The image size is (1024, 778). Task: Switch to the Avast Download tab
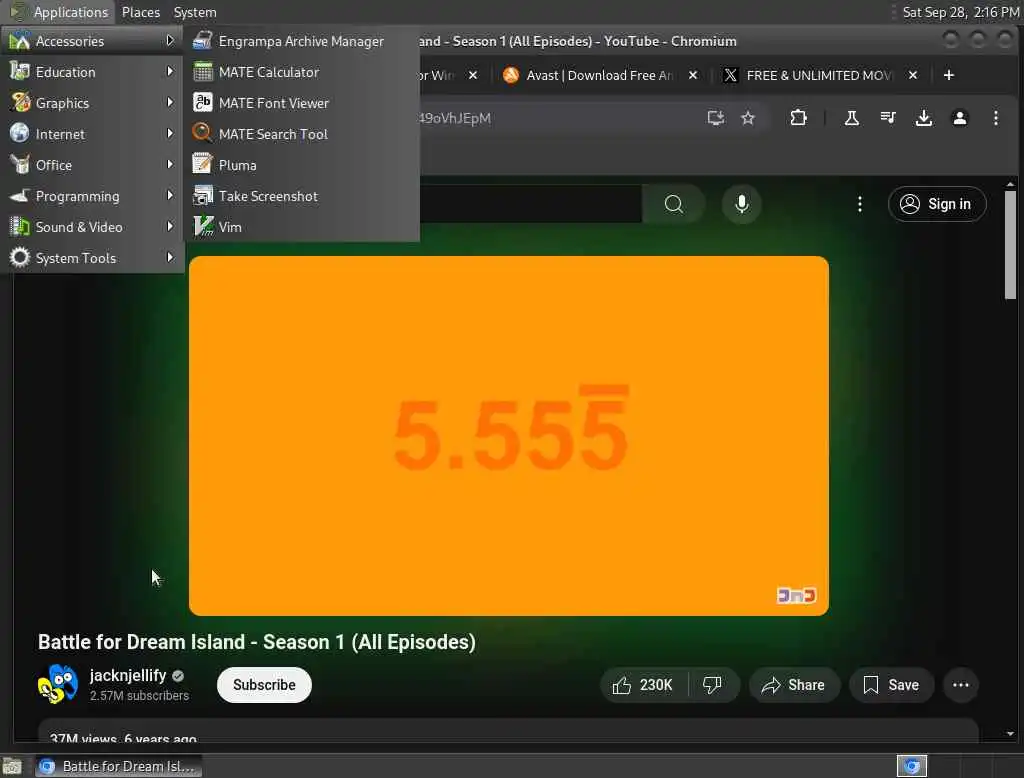point(599,75)
